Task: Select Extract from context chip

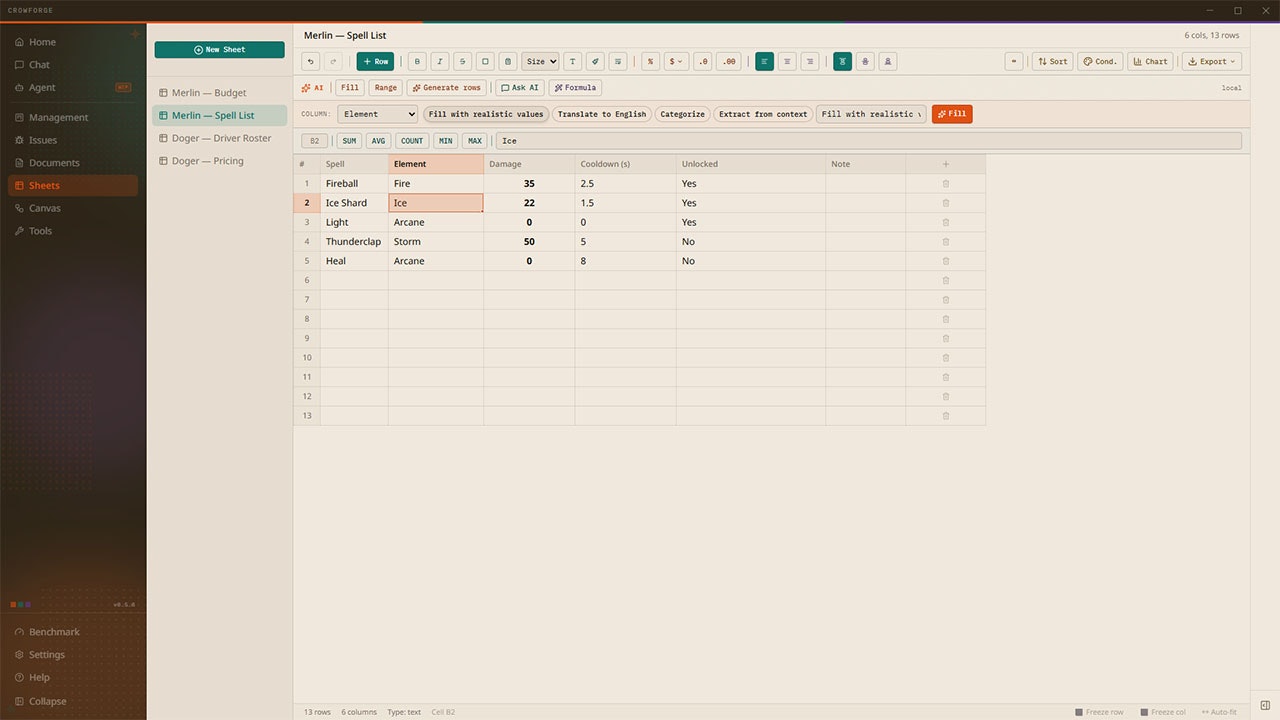Action: click(x=763, y=114)
